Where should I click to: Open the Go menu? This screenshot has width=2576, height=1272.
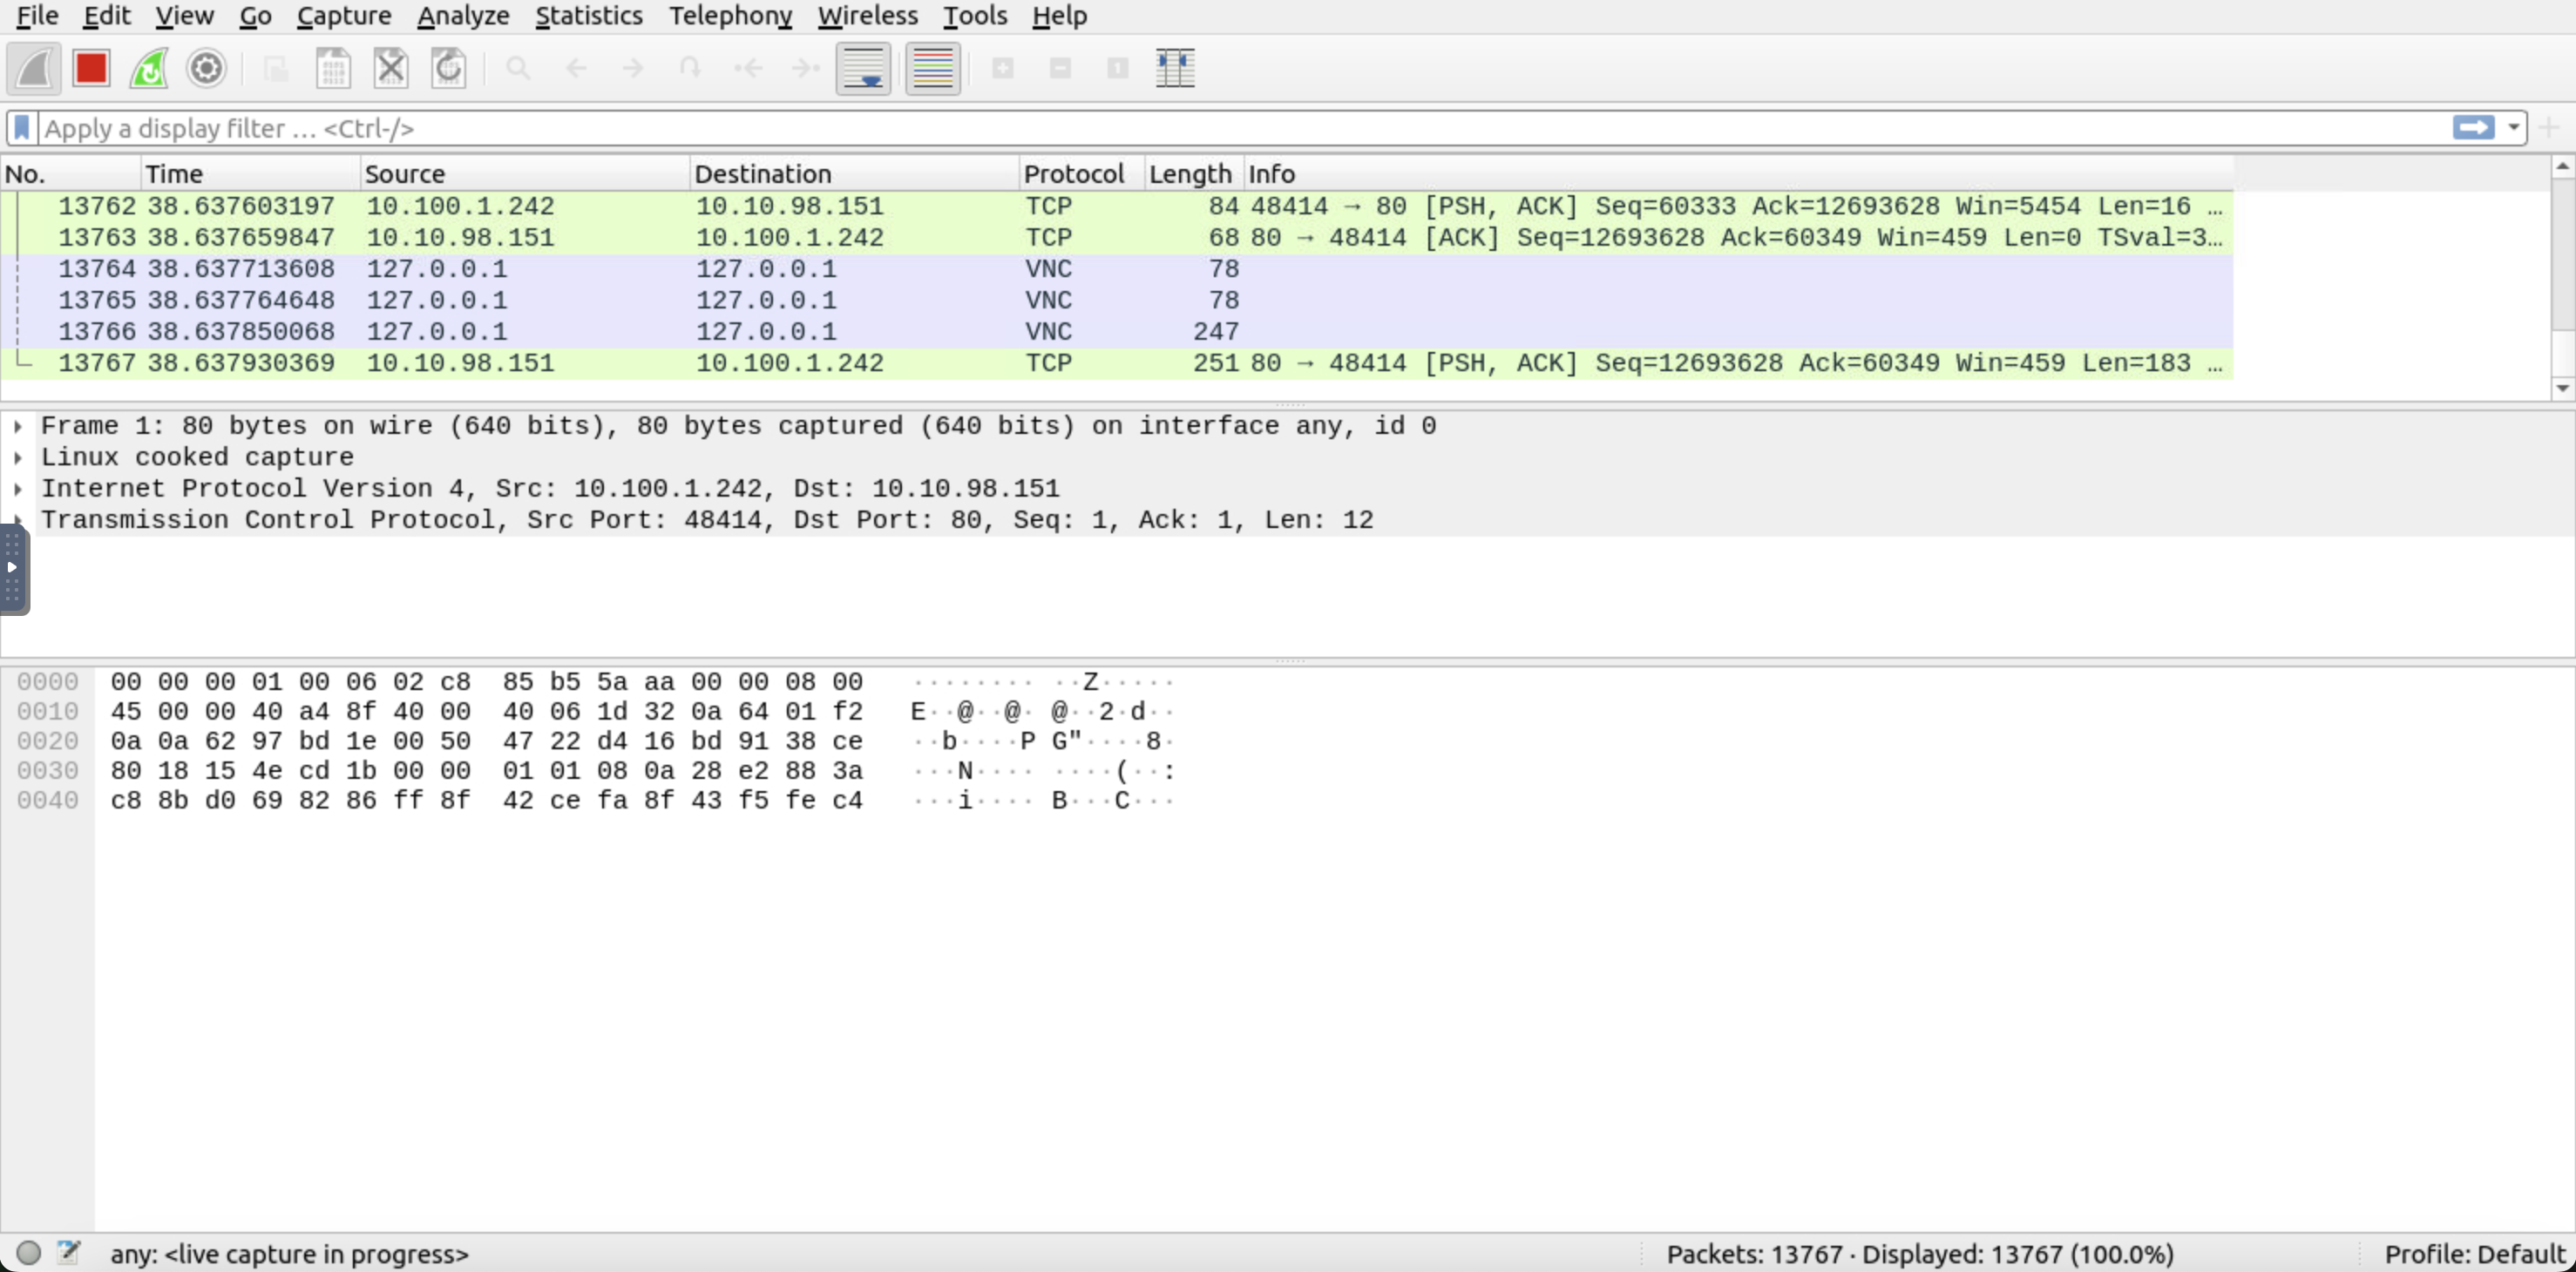(x=255, y=16)
